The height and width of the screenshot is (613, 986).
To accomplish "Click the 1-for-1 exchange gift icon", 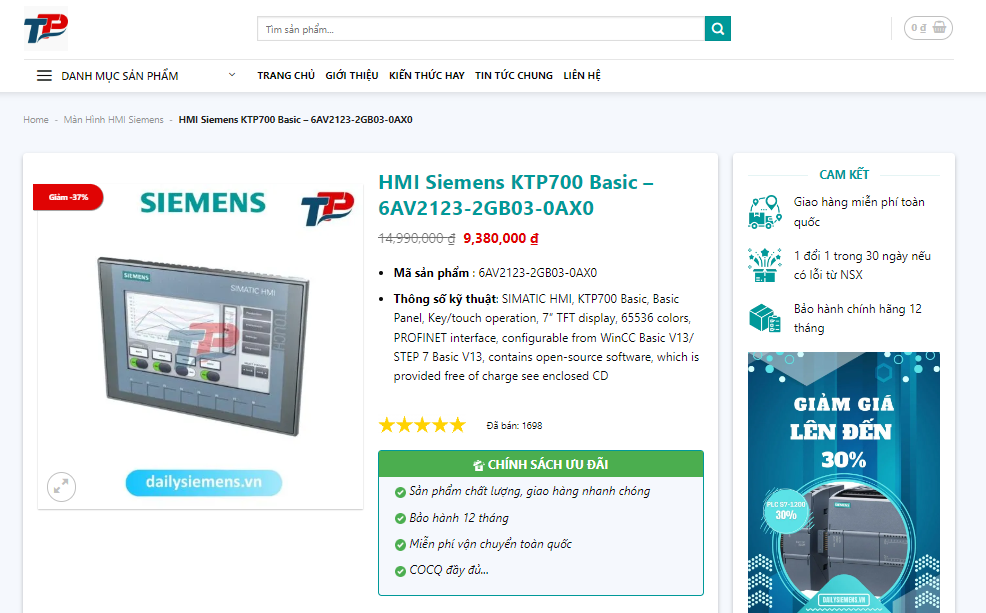I will (x=765, y=265).
